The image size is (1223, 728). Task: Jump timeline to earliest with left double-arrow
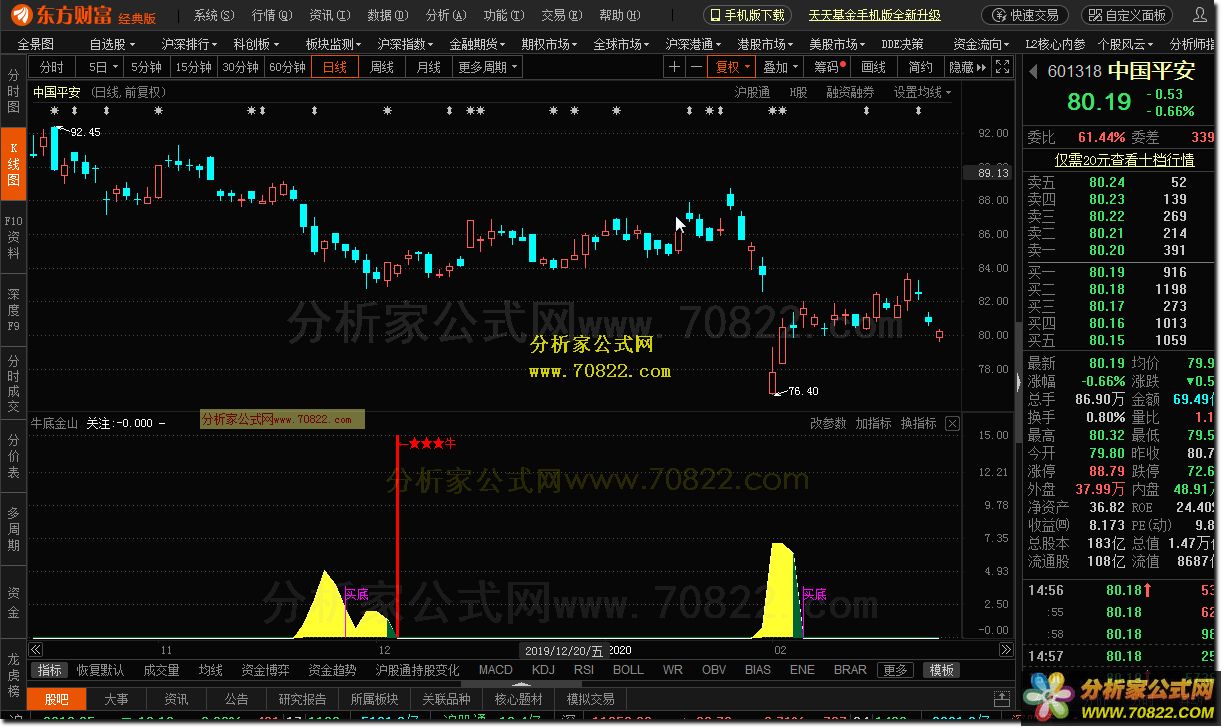(x=37, y=650)
